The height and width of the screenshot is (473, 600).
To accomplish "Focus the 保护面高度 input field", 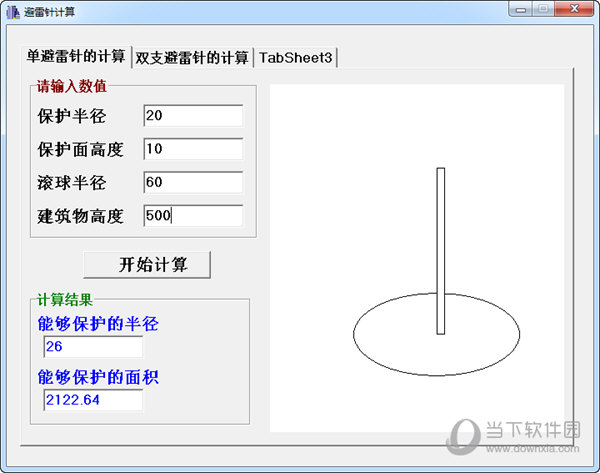I will [x=193, y=149].
